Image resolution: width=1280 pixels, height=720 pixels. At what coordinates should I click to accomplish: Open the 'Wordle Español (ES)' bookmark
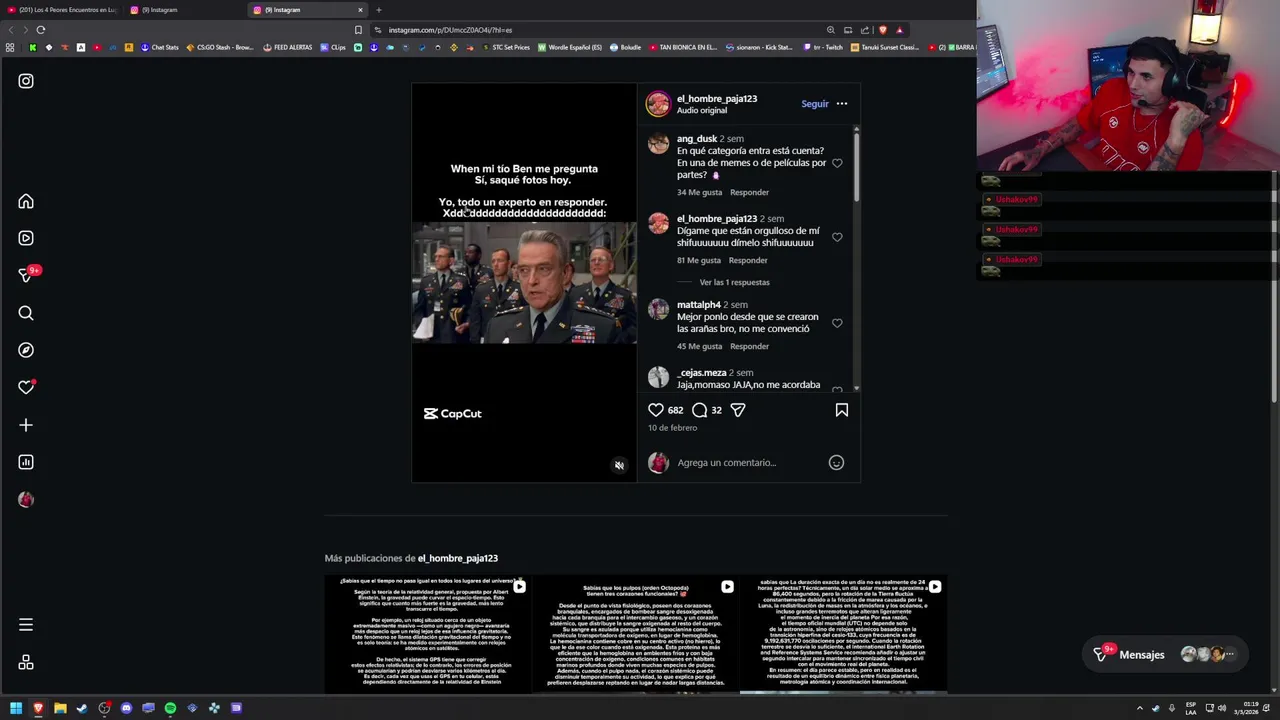pyautogui.click(x=570, y=47)
